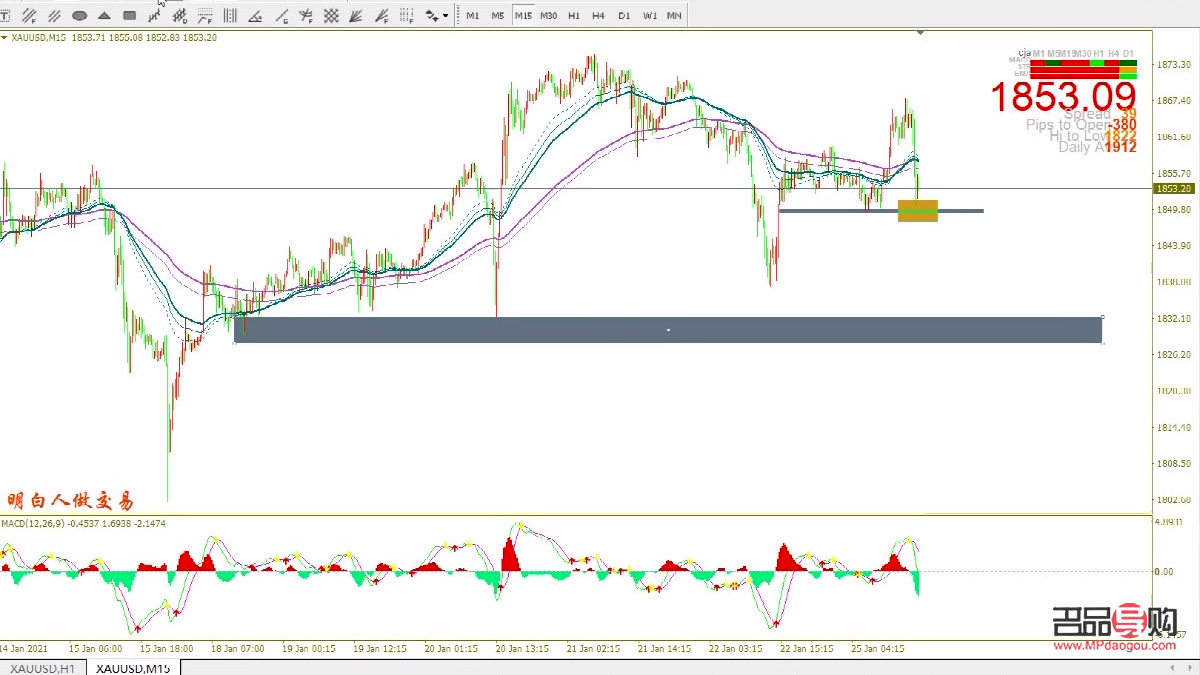Viewport: 1200px width, 675px height.
Task: Click the large gray support zone rectangle
Action: point(667,330)
